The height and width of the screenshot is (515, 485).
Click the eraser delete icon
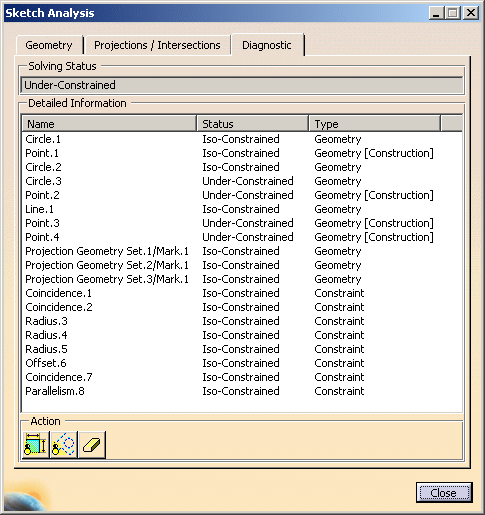click(x=92, y=445)
